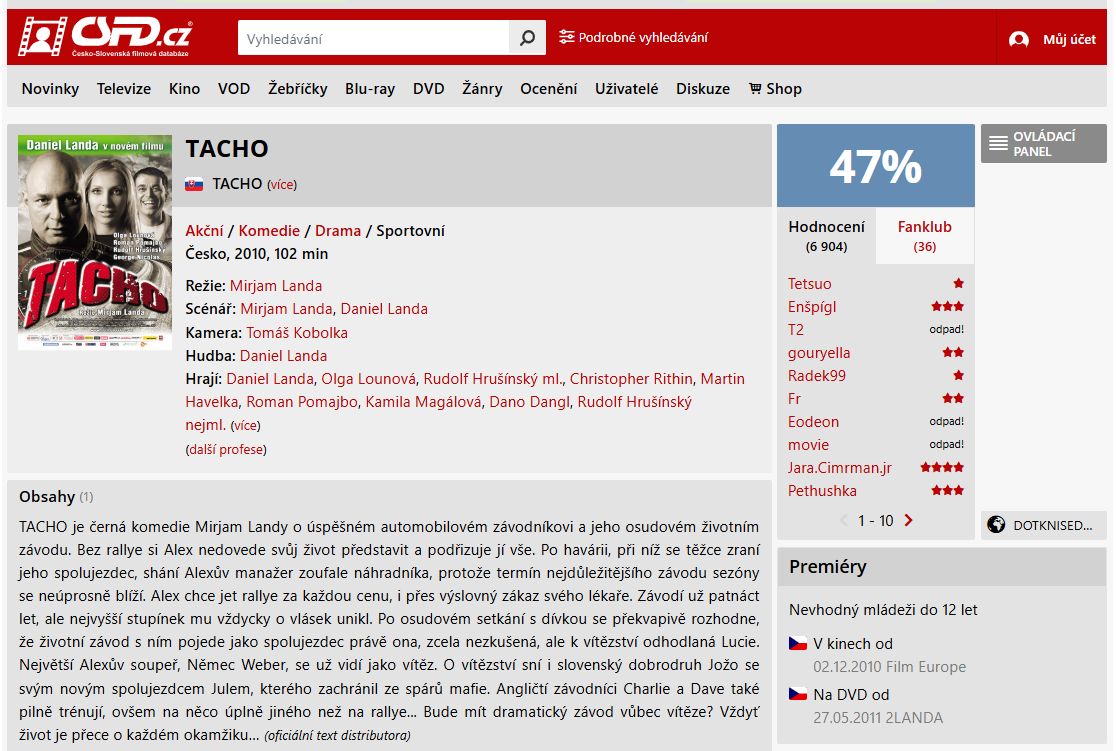Click the 47% rating box
This screenshot has width=1116, height=751.
point(875,166)
